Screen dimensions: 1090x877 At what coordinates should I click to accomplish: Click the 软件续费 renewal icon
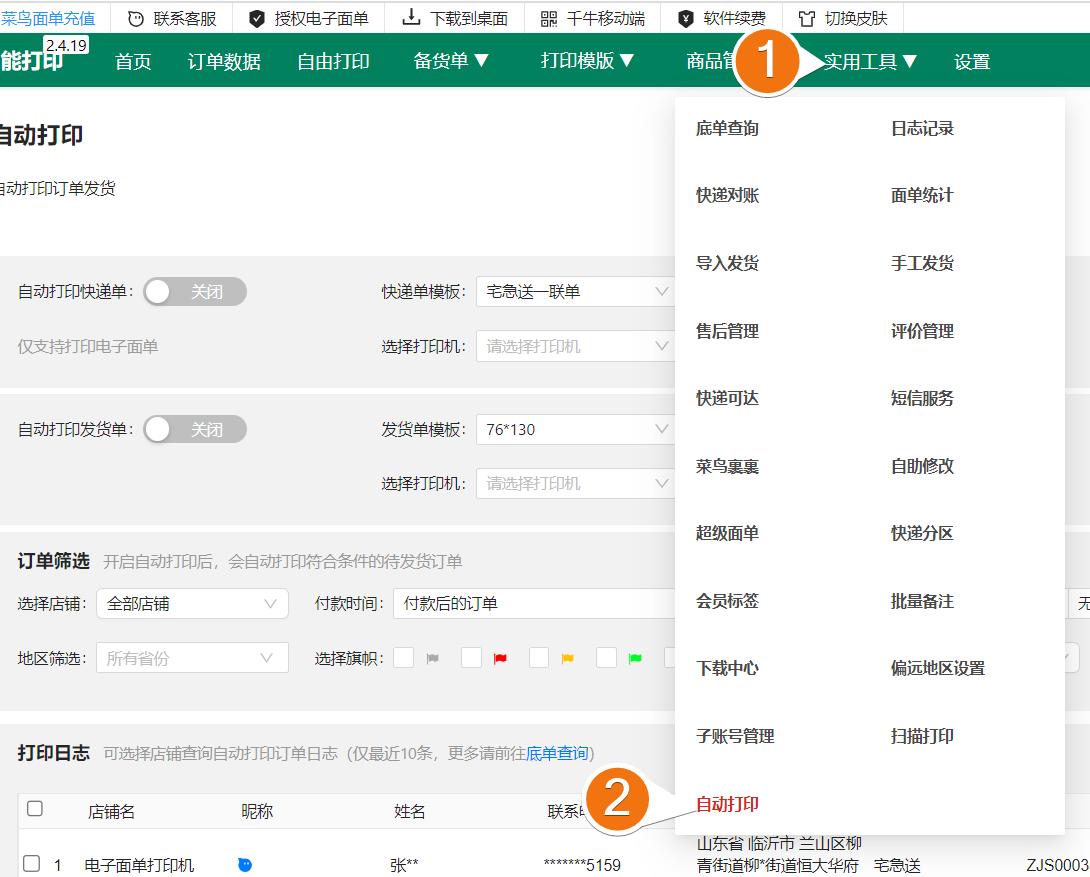[x=685, y=17]
